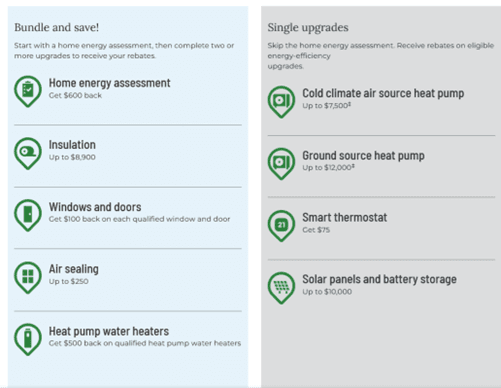
Task: Open the Insulation heading link
Action: click(72, 145)
